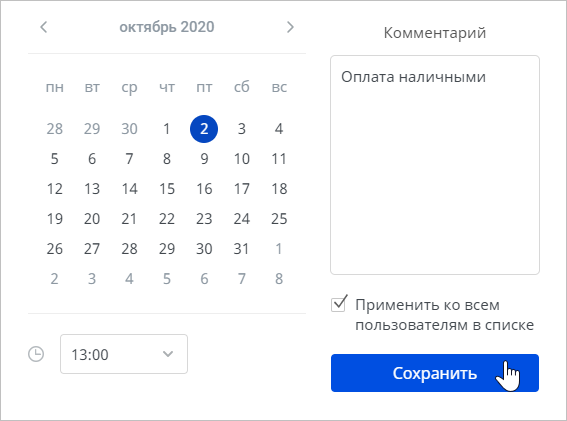The image size is (567, 421).
Task: Choose date 31 in the calendar
Action: point(242,249)
